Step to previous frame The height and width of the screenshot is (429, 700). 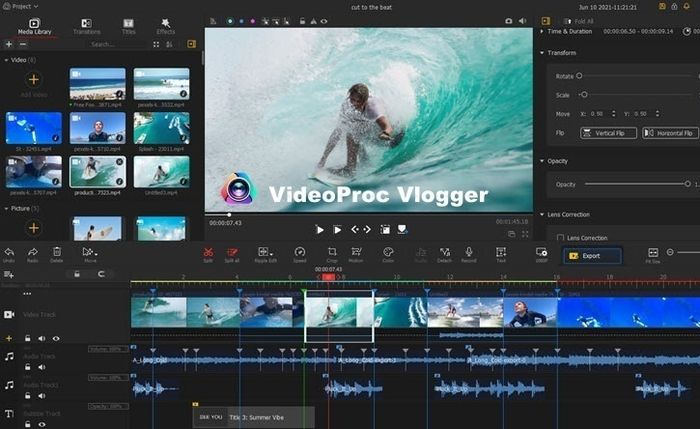(x=354, y=229)
